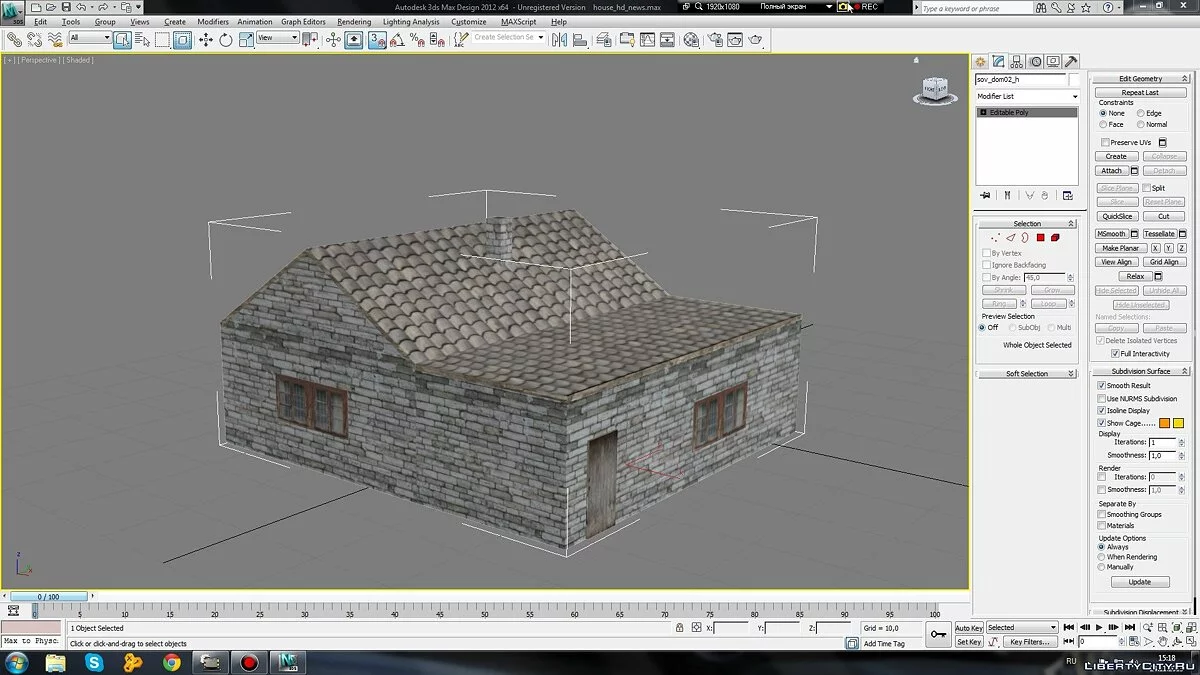Open the Utilities hammer panel

[1071, 62]
